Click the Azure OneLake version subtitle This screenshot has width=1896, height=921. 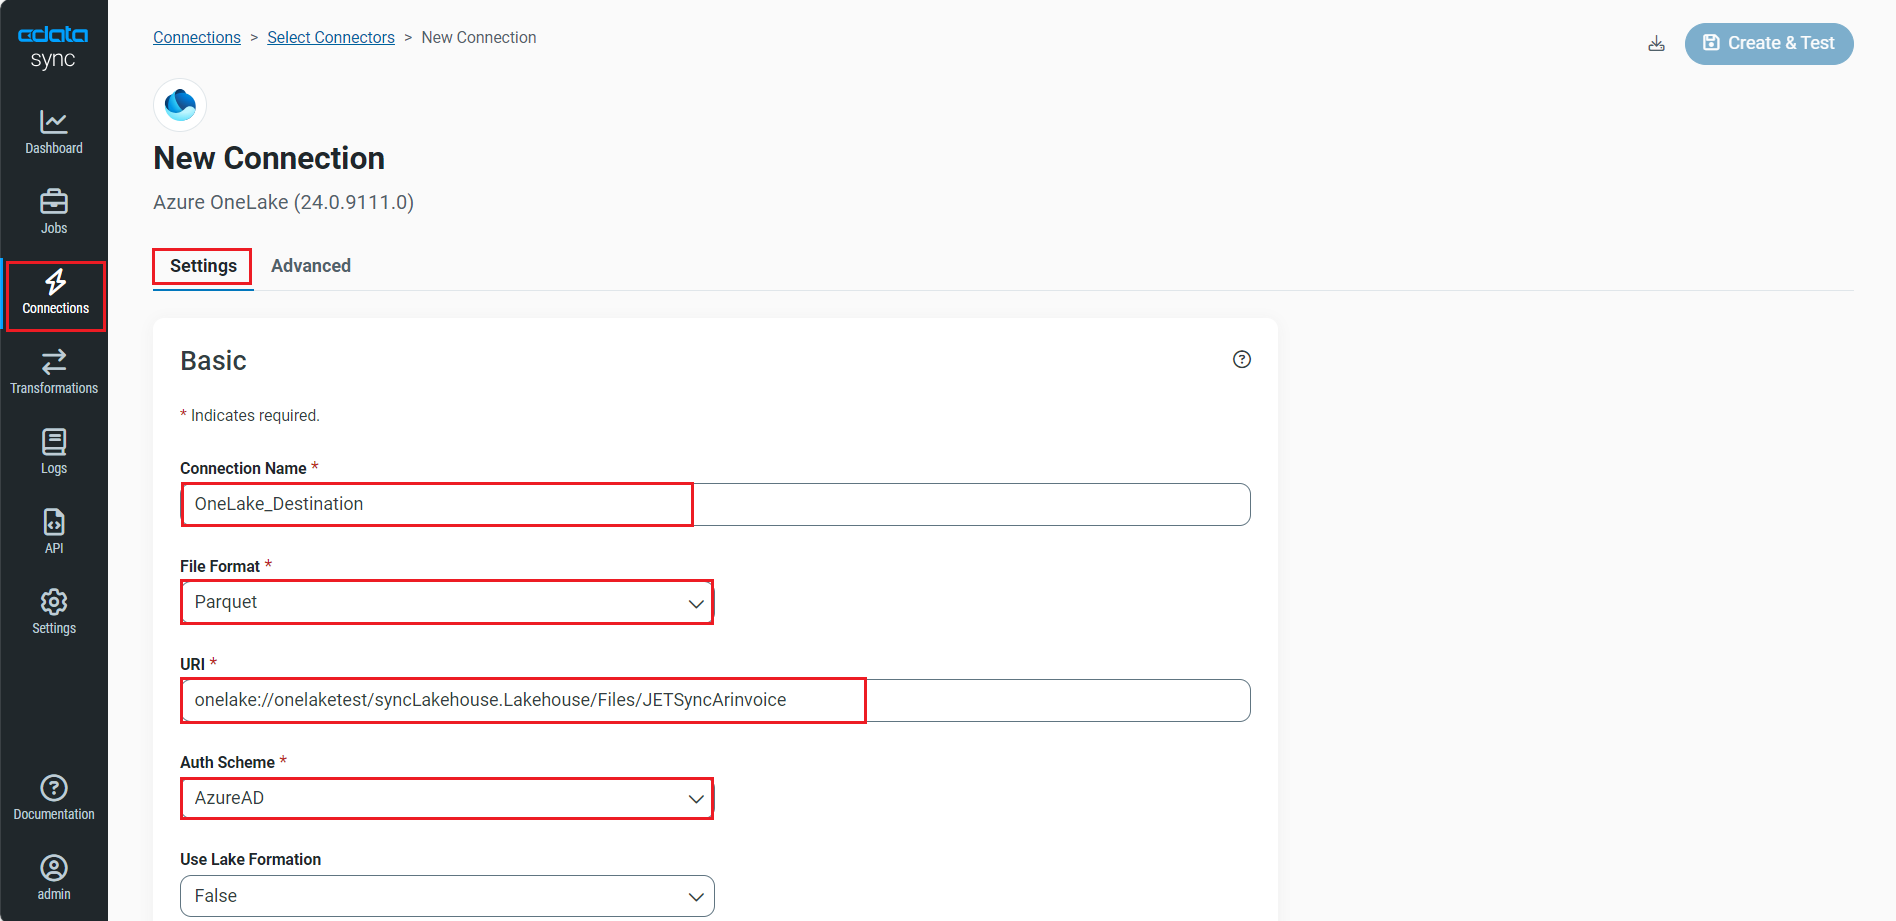[x=283, y=202]
